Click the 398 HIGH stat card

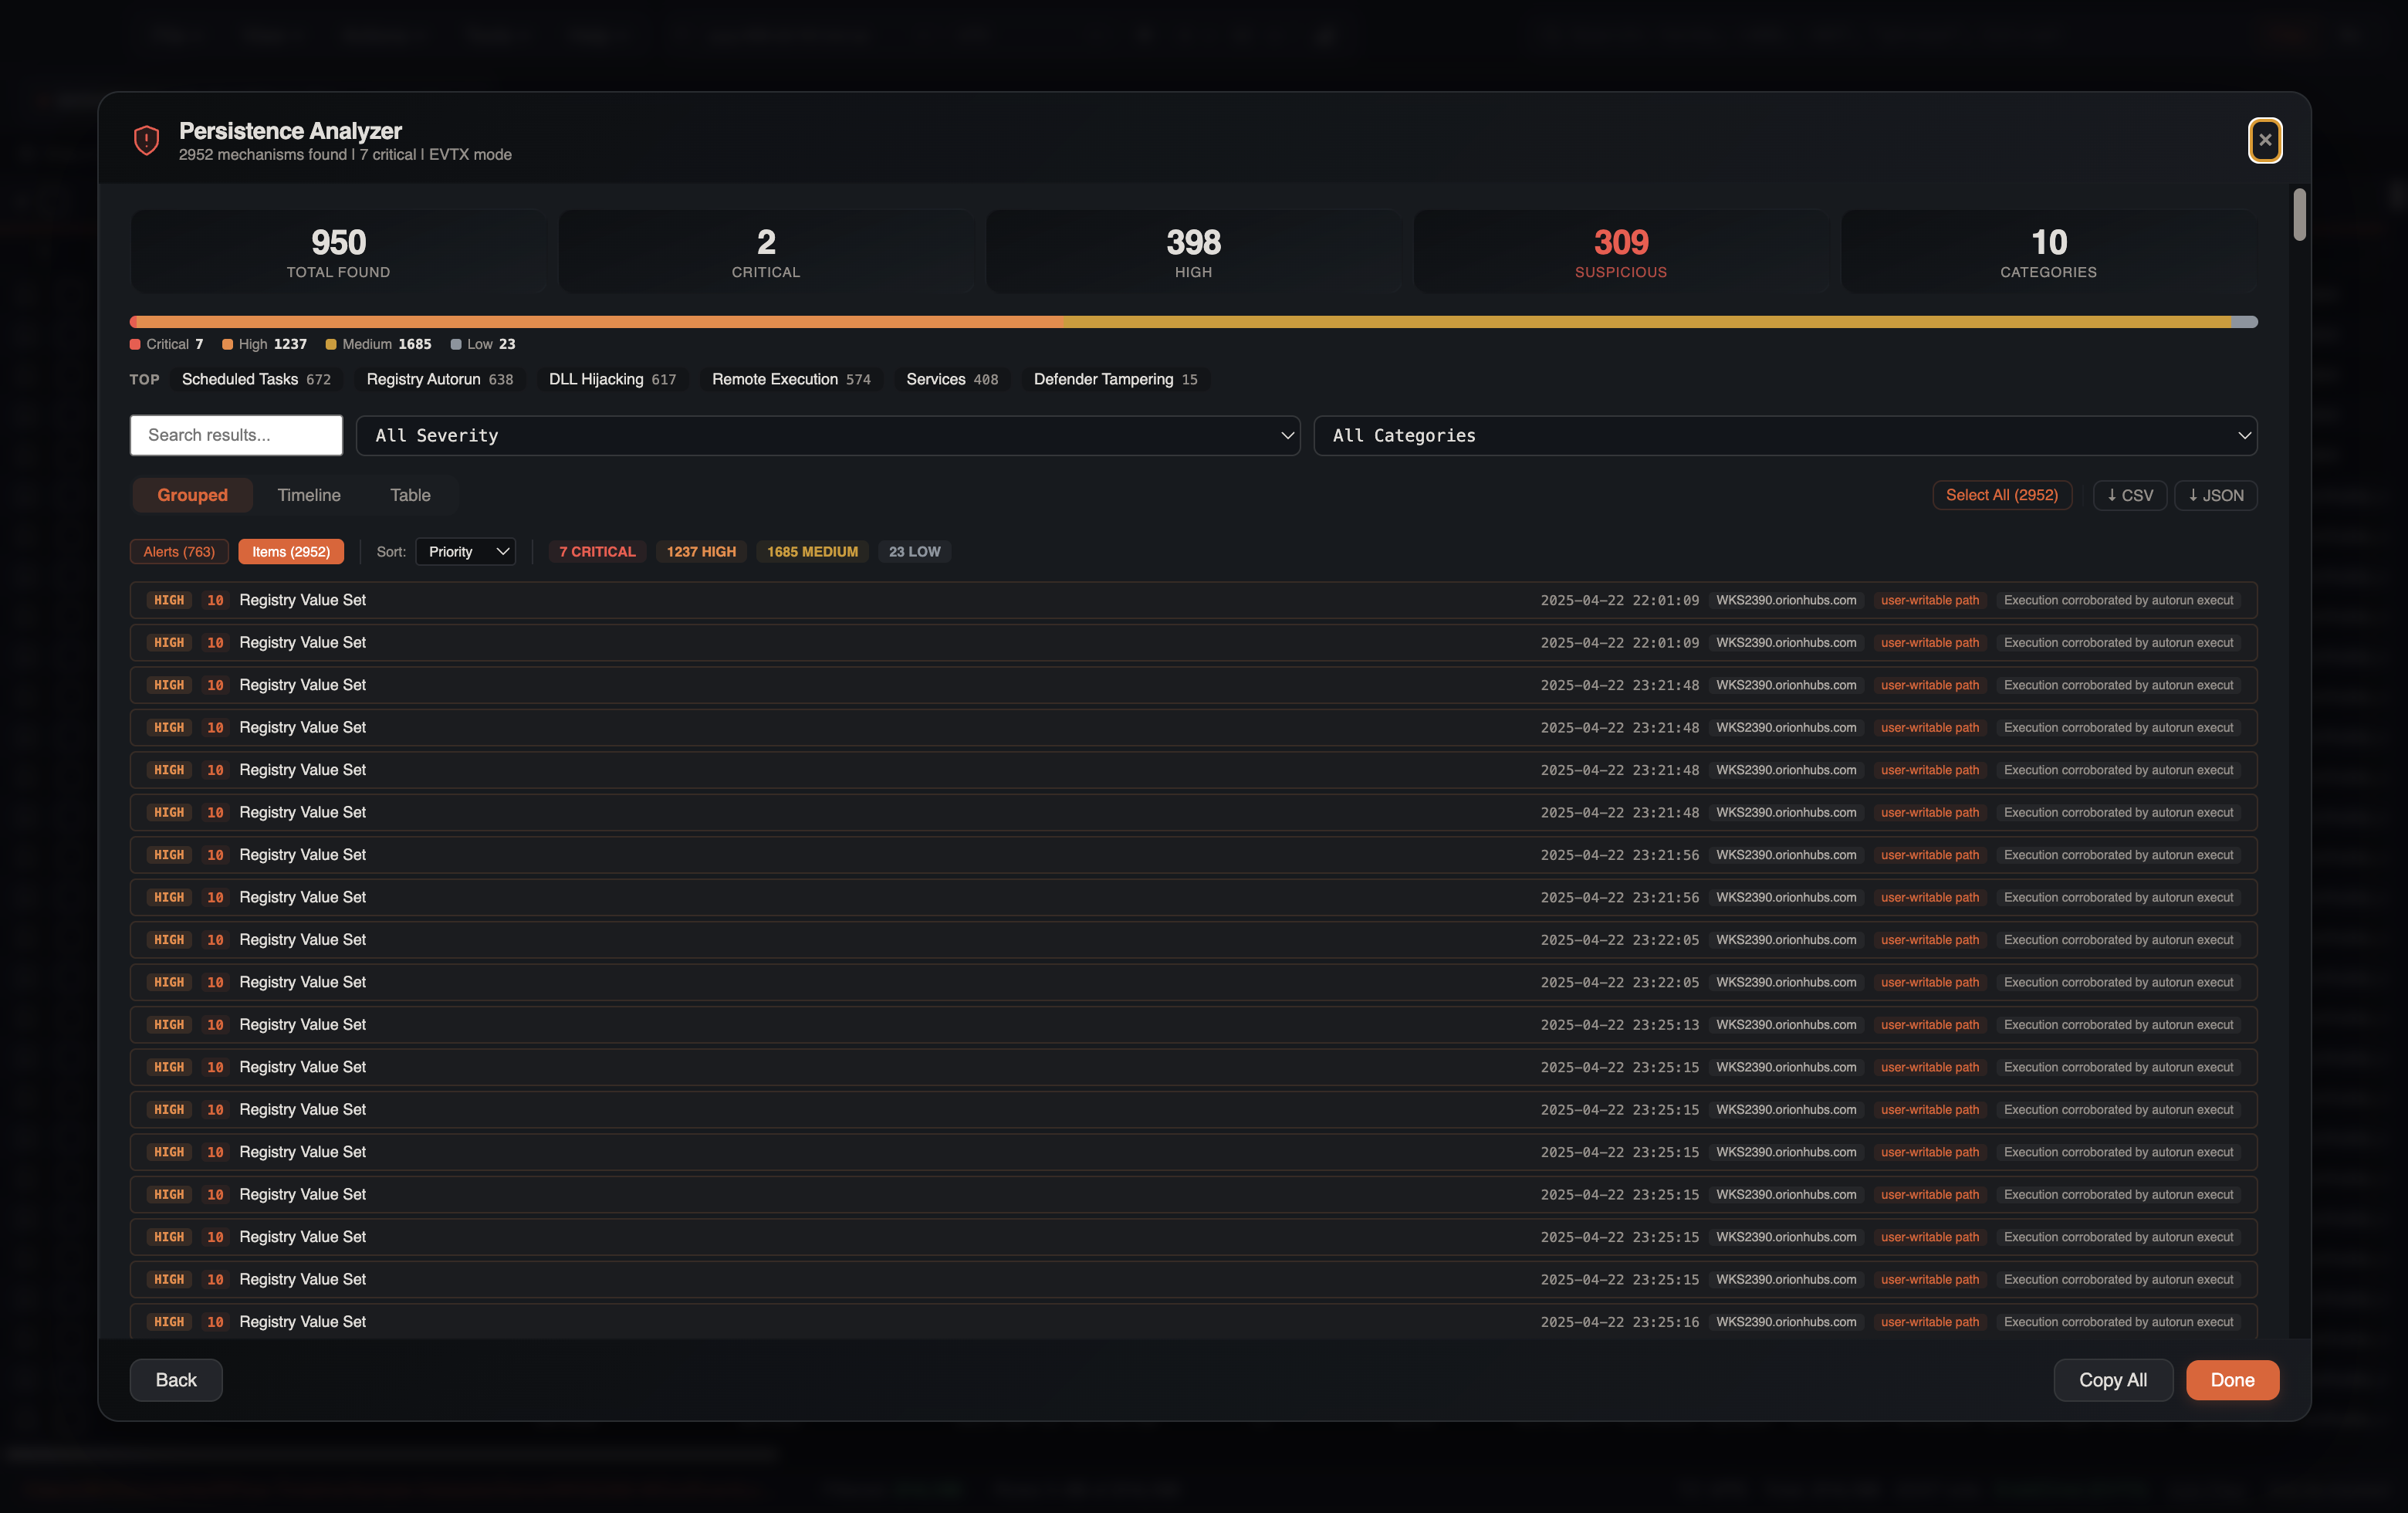point(1193,252)
